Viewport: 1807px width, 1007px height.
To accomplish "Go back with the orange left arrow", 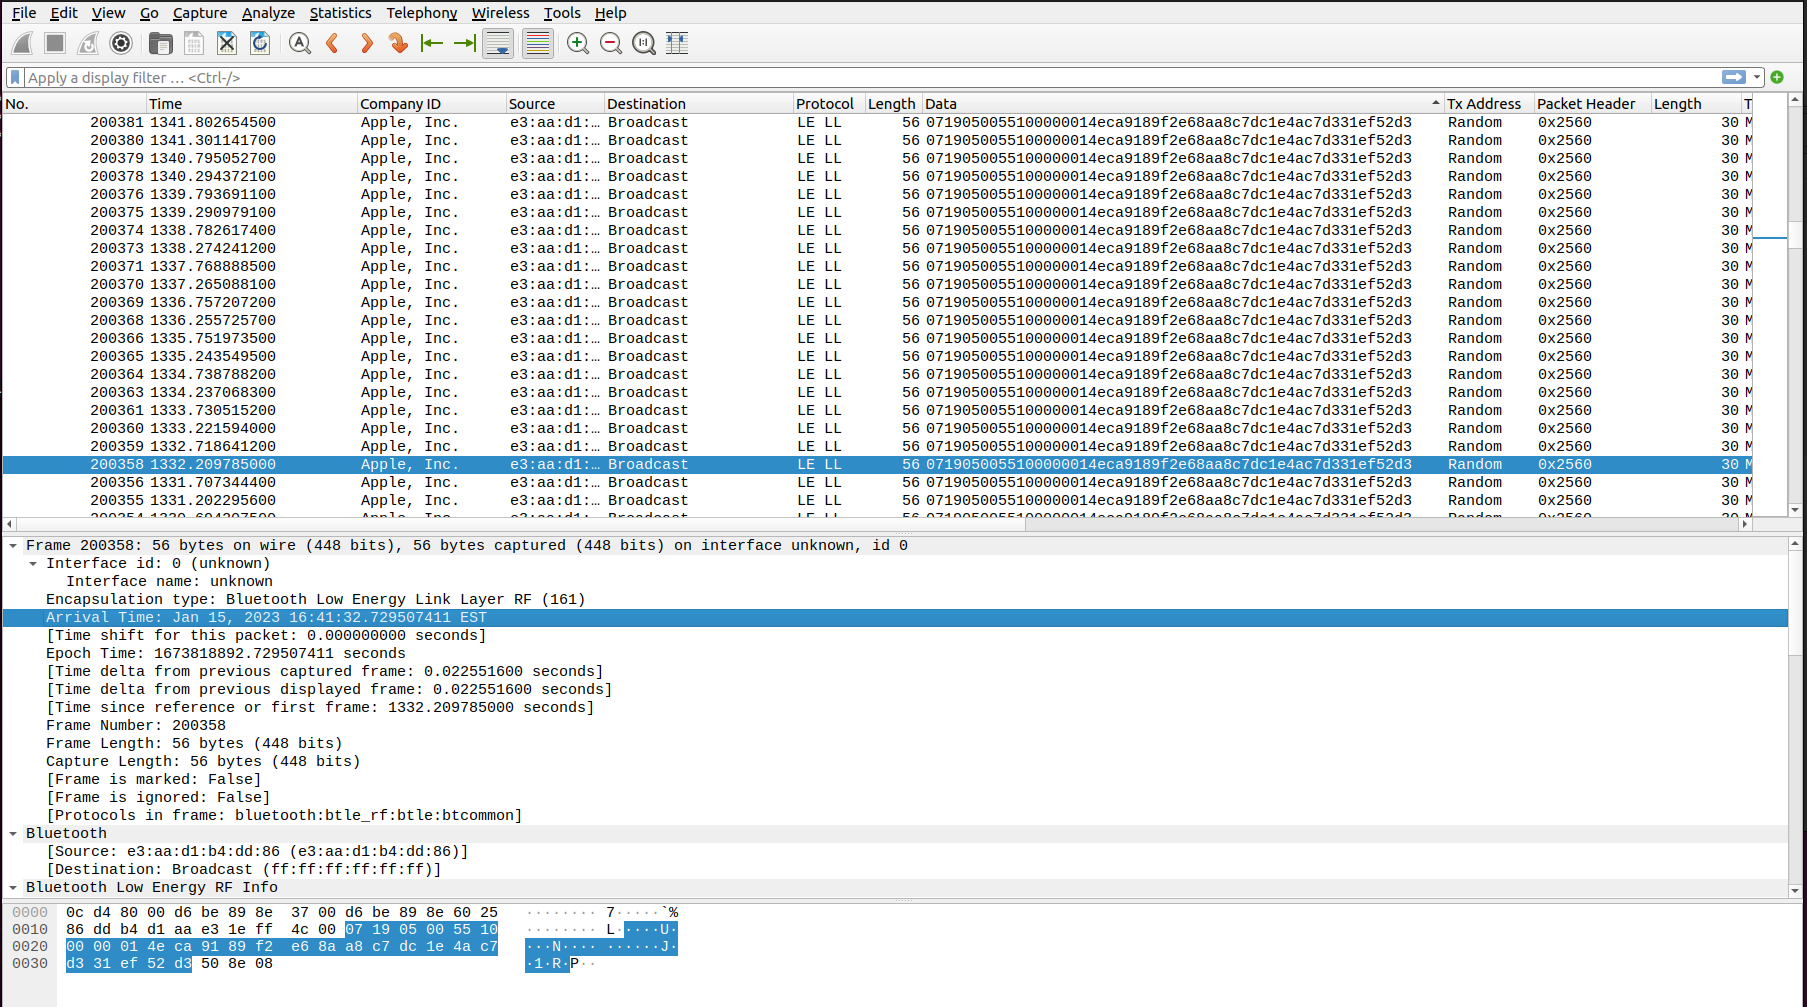I will (x=333, y=43).
